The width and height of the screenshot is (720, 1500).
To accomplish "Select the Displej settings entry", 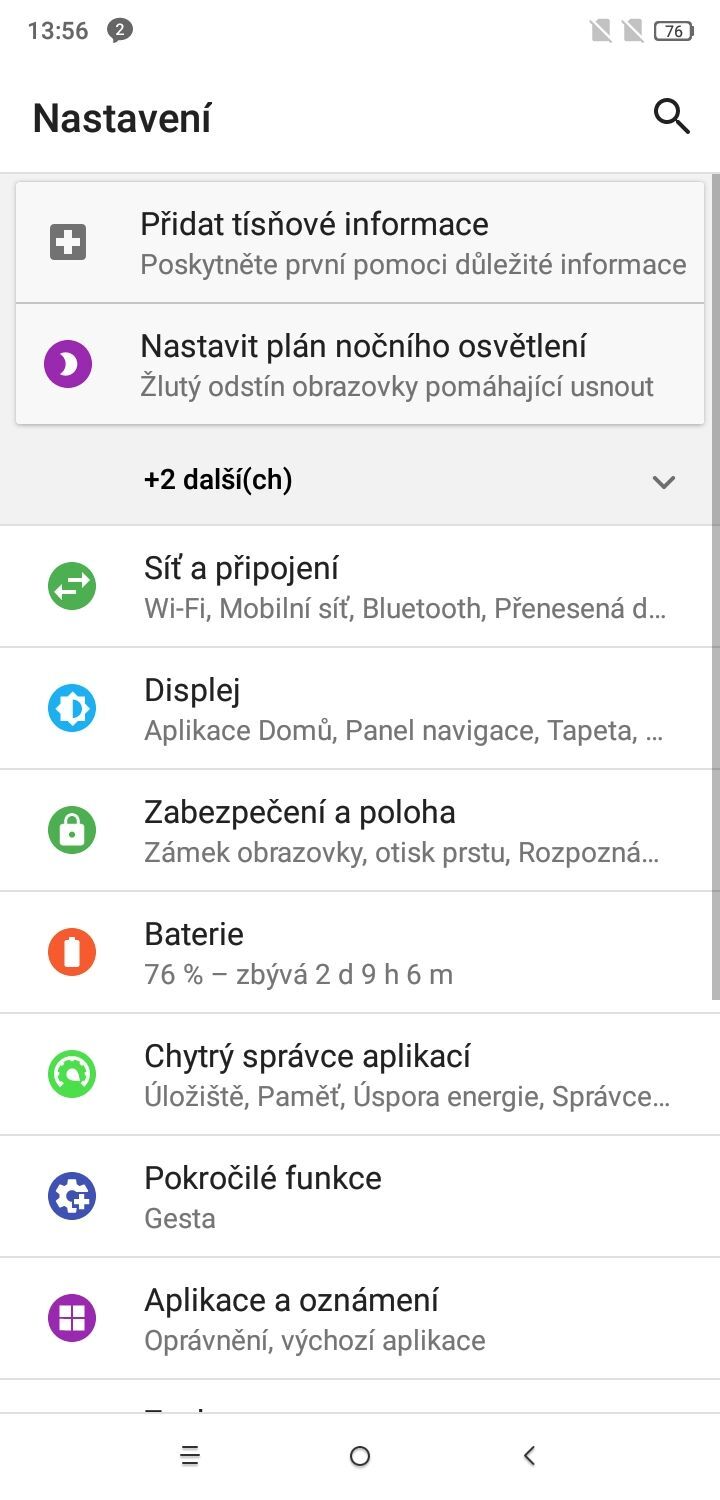I will click(360, 707).
